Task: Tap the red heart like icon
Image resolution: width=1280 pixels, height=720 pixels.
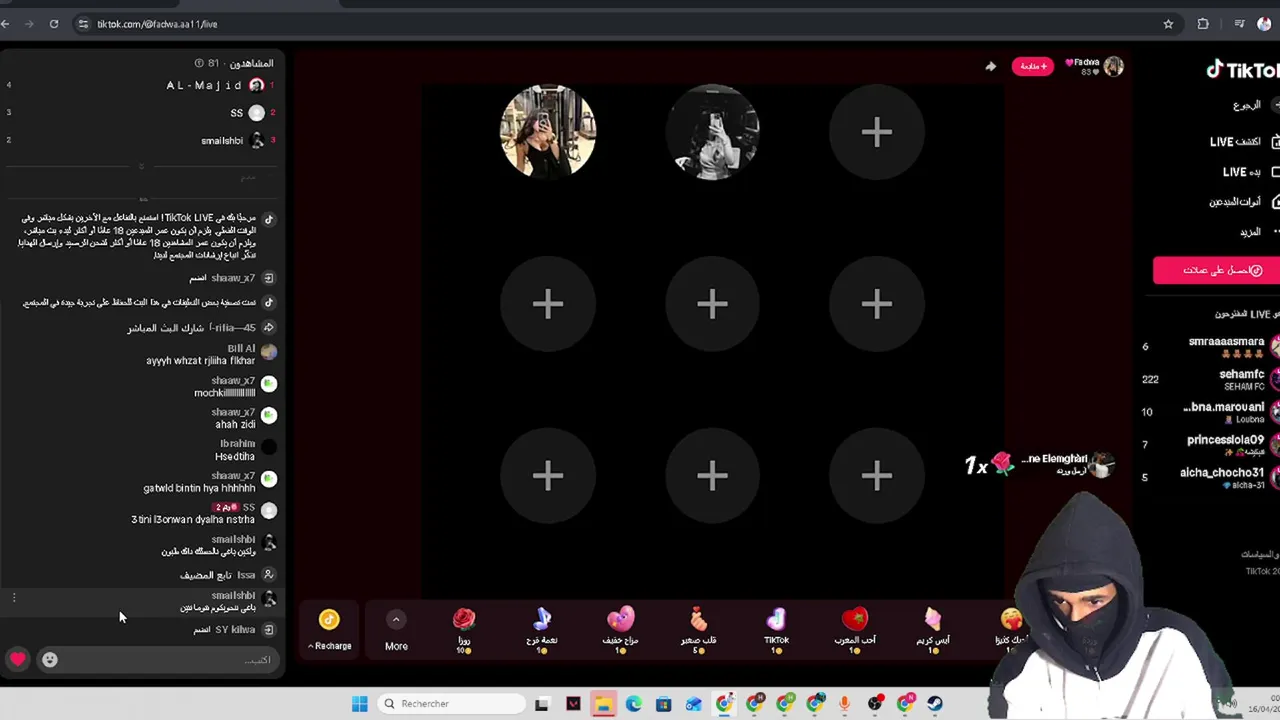Action: [18, 659]
